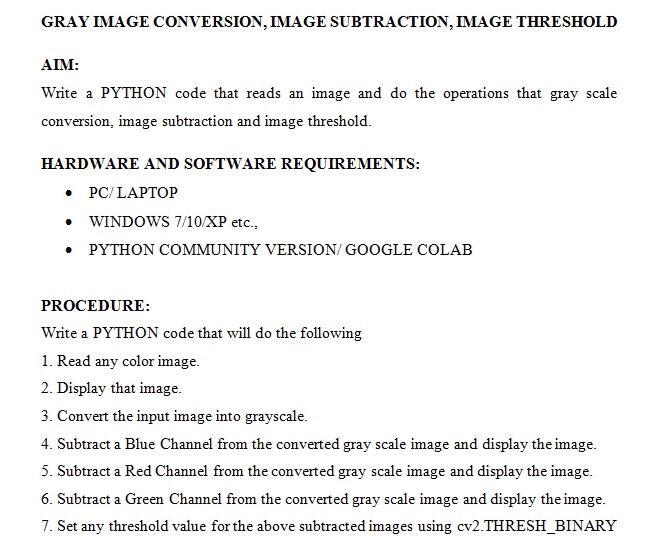The image size is (655, 540).
Task: Click step 7 mentioning cv2.THRESH_BINARY
Action: click(329, 526)
